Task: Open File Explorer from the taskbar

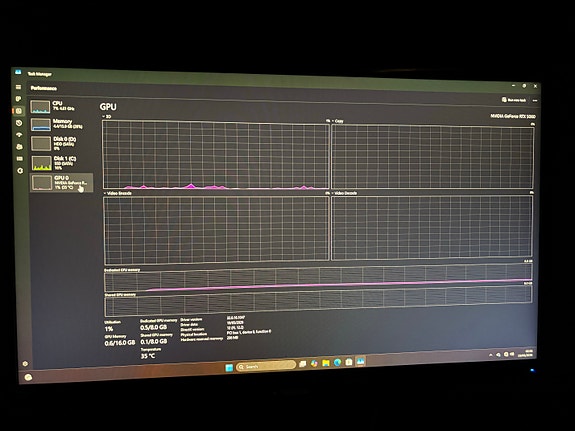Action: coord(326,363)
